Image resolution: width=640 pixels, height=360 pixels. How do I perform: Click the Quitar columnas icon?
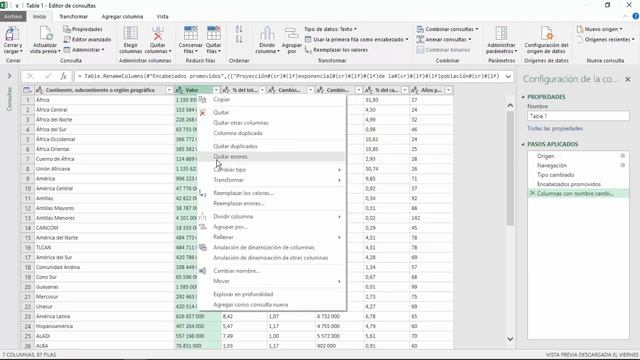tap(158, 34)
